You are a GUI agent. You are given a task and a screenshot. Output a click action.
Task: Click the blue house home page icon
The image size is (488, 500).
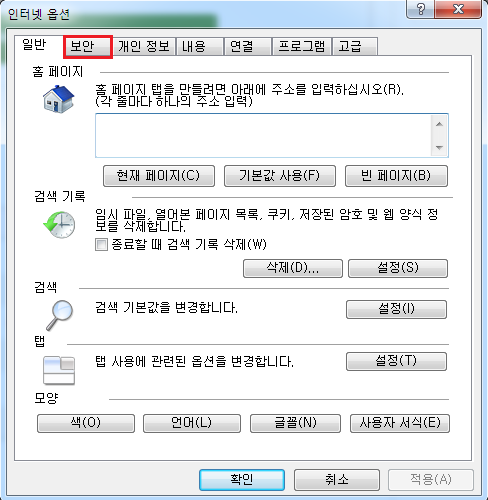59,99
